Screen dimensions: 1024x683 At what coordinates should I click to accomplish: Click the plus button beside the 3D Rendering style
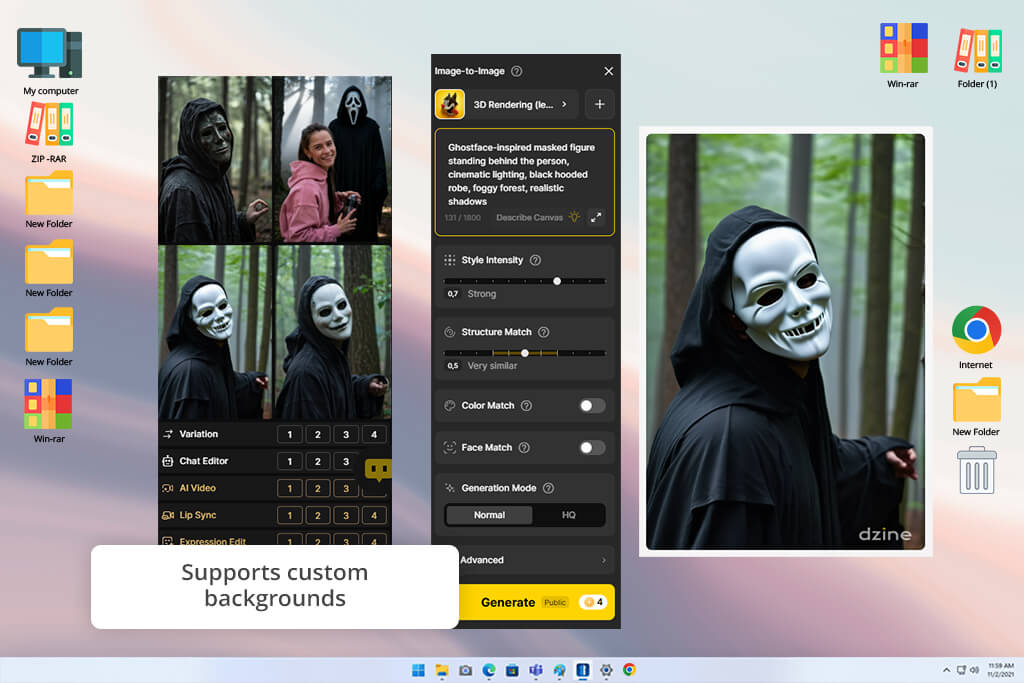600,104
